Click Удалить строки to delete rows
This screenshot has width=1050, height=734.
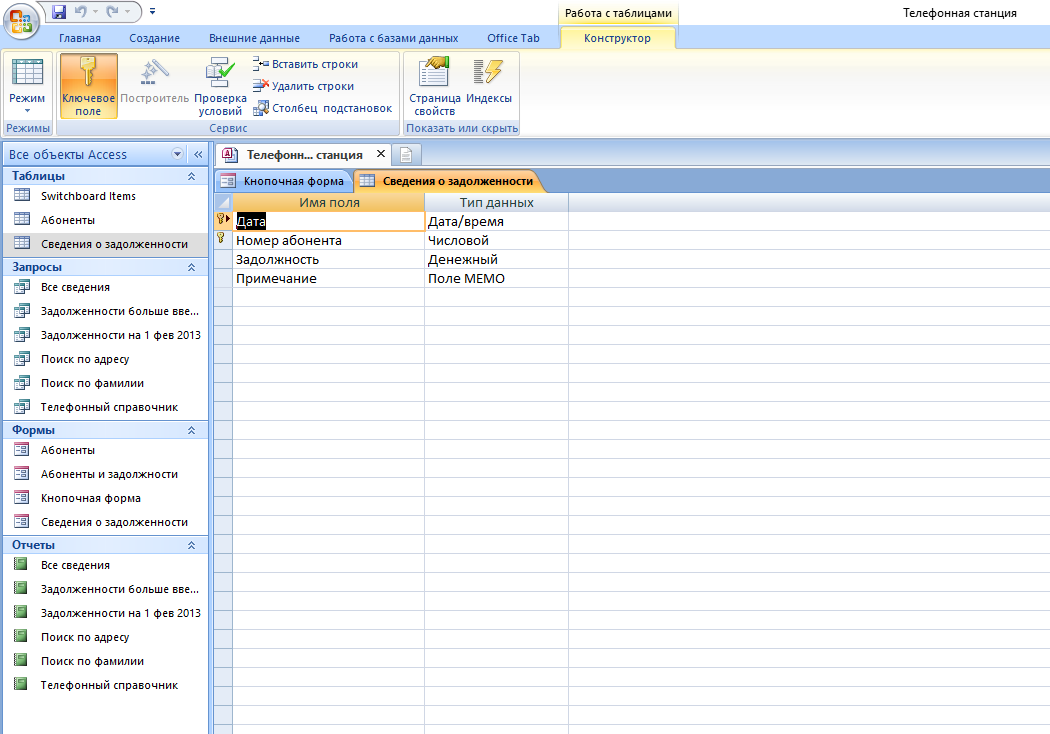[303, 86]
